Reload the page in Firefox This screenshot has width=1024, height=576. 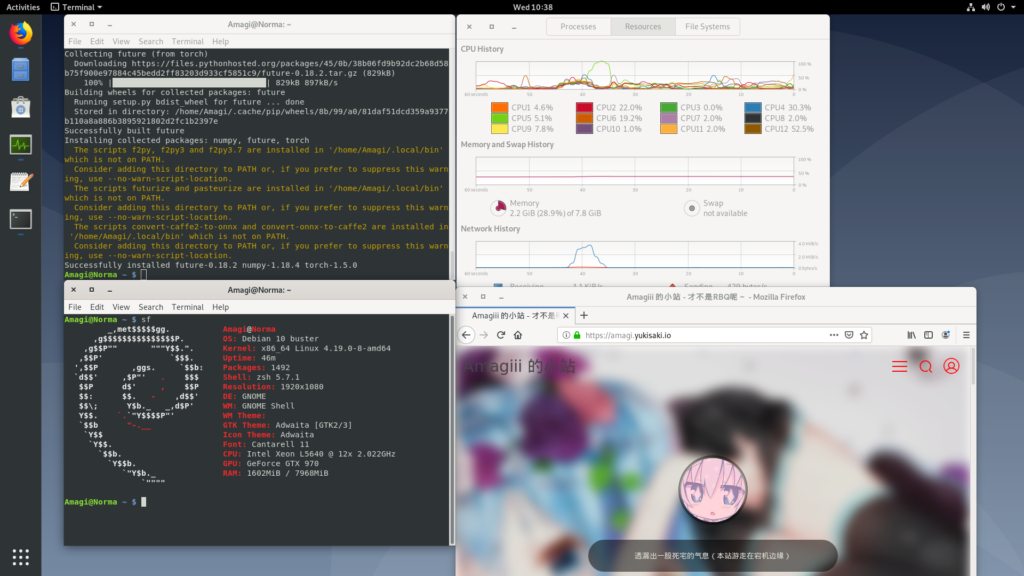[501, 335]
